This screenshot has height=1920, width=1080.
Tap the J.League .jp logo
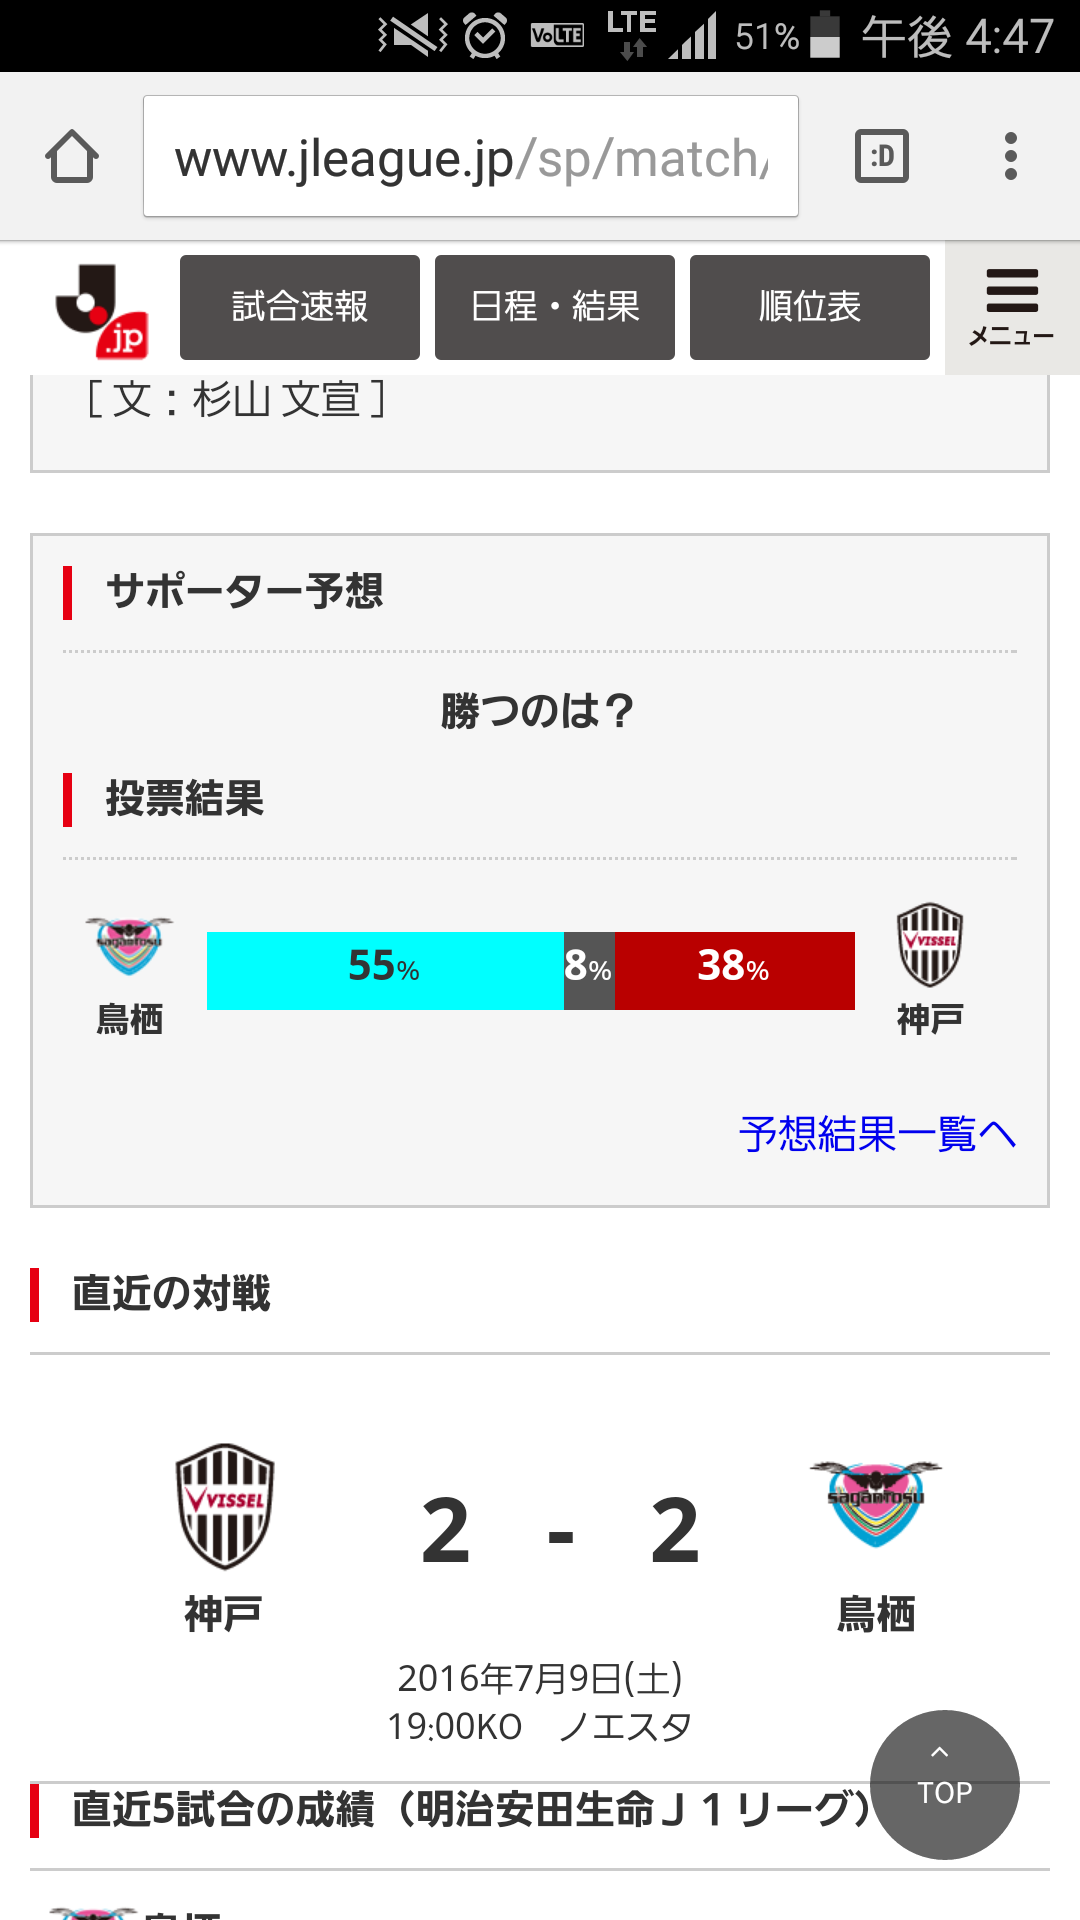[102, 310]
